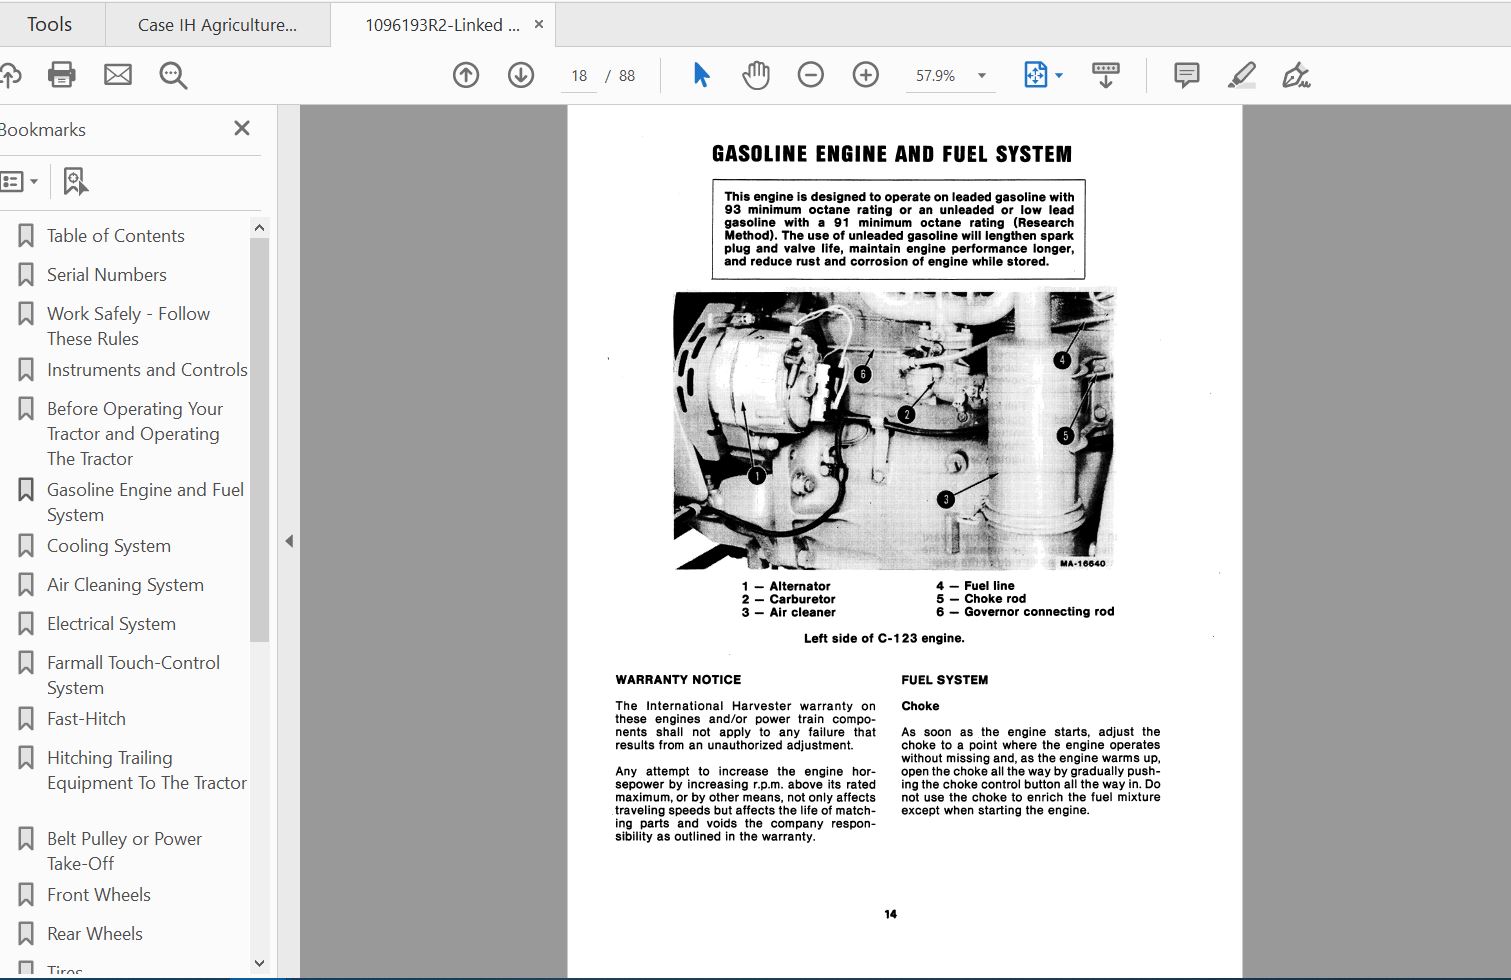Collapse the left navigation pane arrow

289,541
